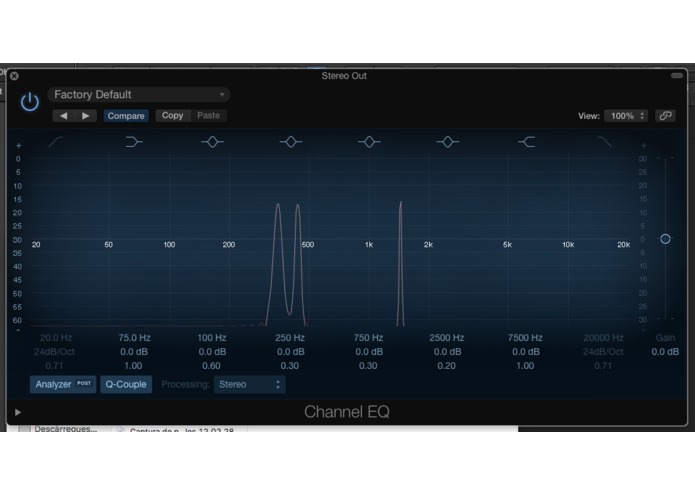695x494 pixels.
Task: Toggle the 750 Hz bell band icon
Action: click(369, 142)
